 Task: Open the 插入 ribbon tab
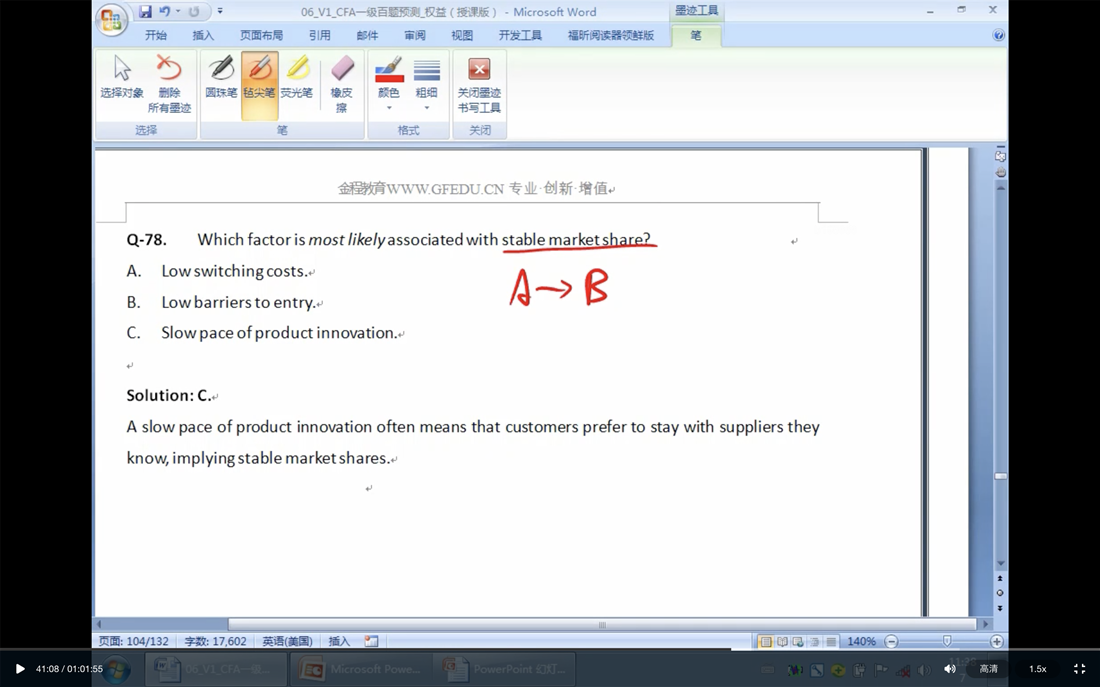(x=203, y=35)
